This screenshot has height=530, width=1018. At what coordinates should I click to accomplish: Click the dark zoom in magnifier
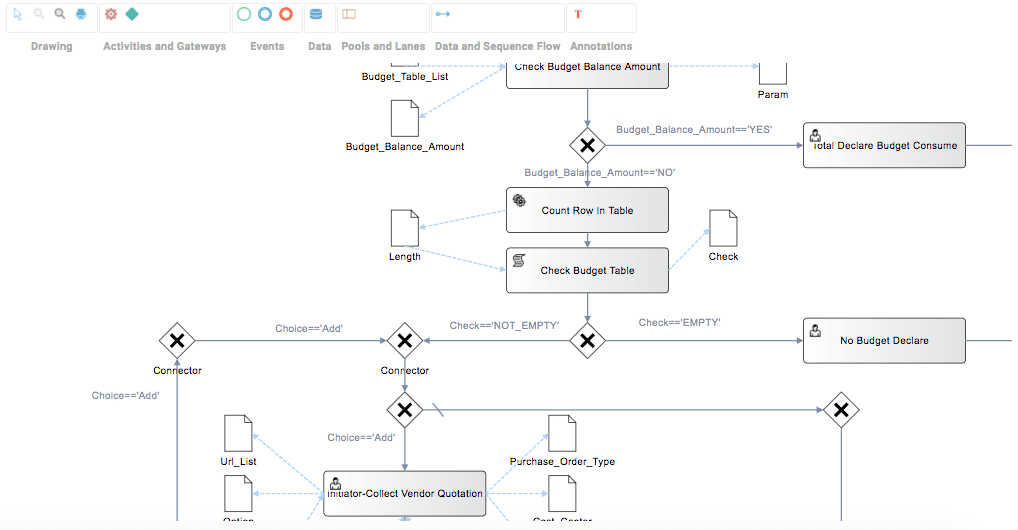(60, 14)
